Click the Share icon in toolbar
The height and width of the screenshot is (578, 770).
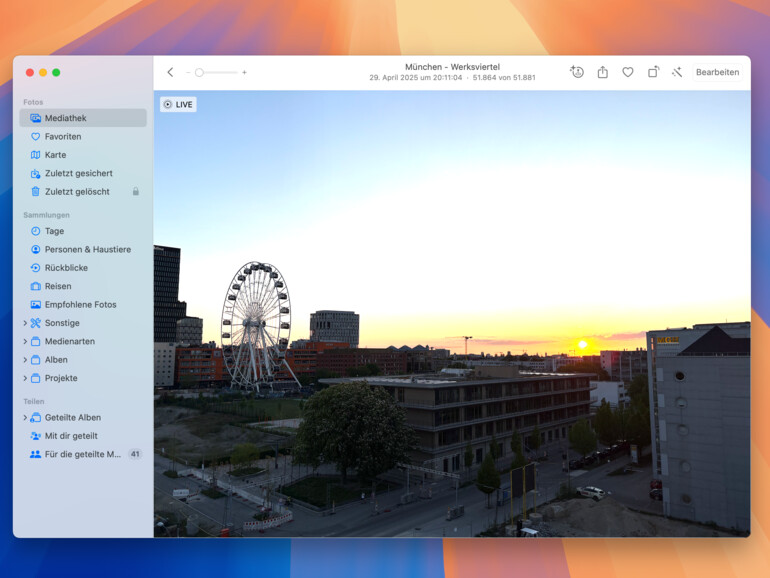(x=603, y=72)
